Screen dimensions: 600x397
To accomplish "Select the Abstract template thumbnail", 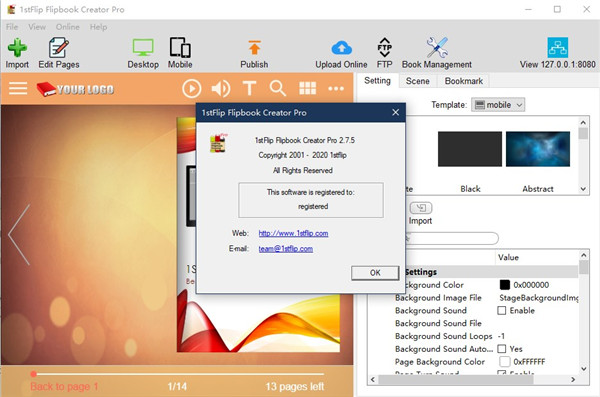I will [x=538, y=149].
